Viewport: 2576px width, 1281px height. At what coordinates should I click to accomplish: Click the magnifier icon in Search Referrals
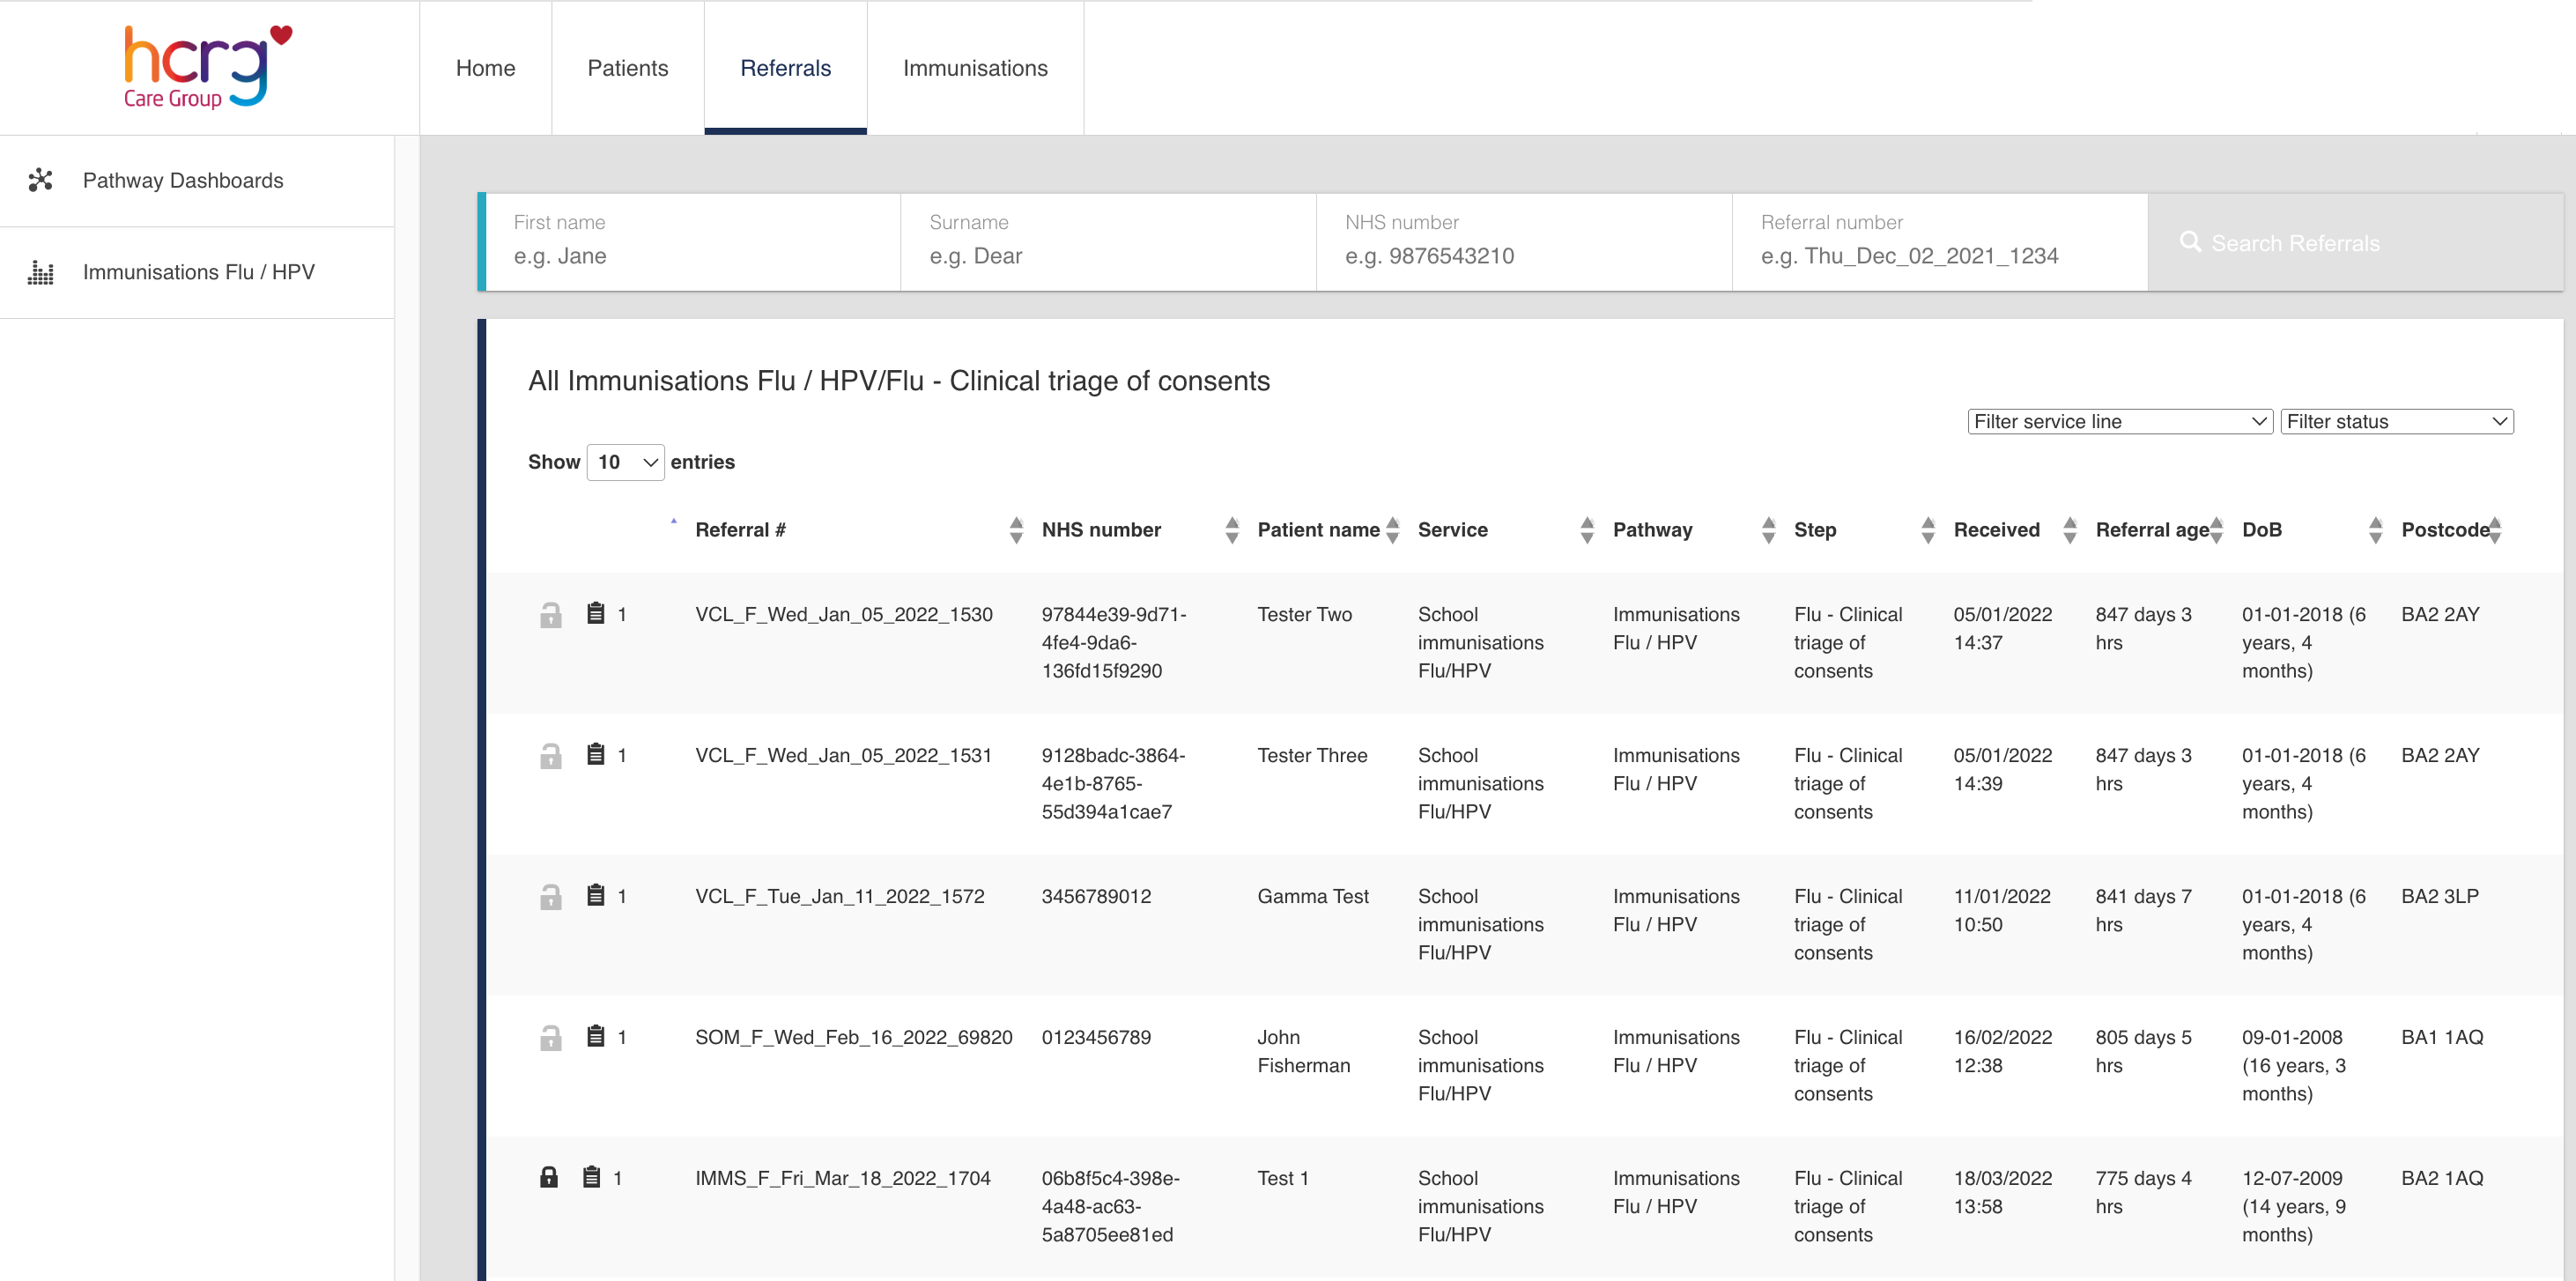pos(2190,242)
